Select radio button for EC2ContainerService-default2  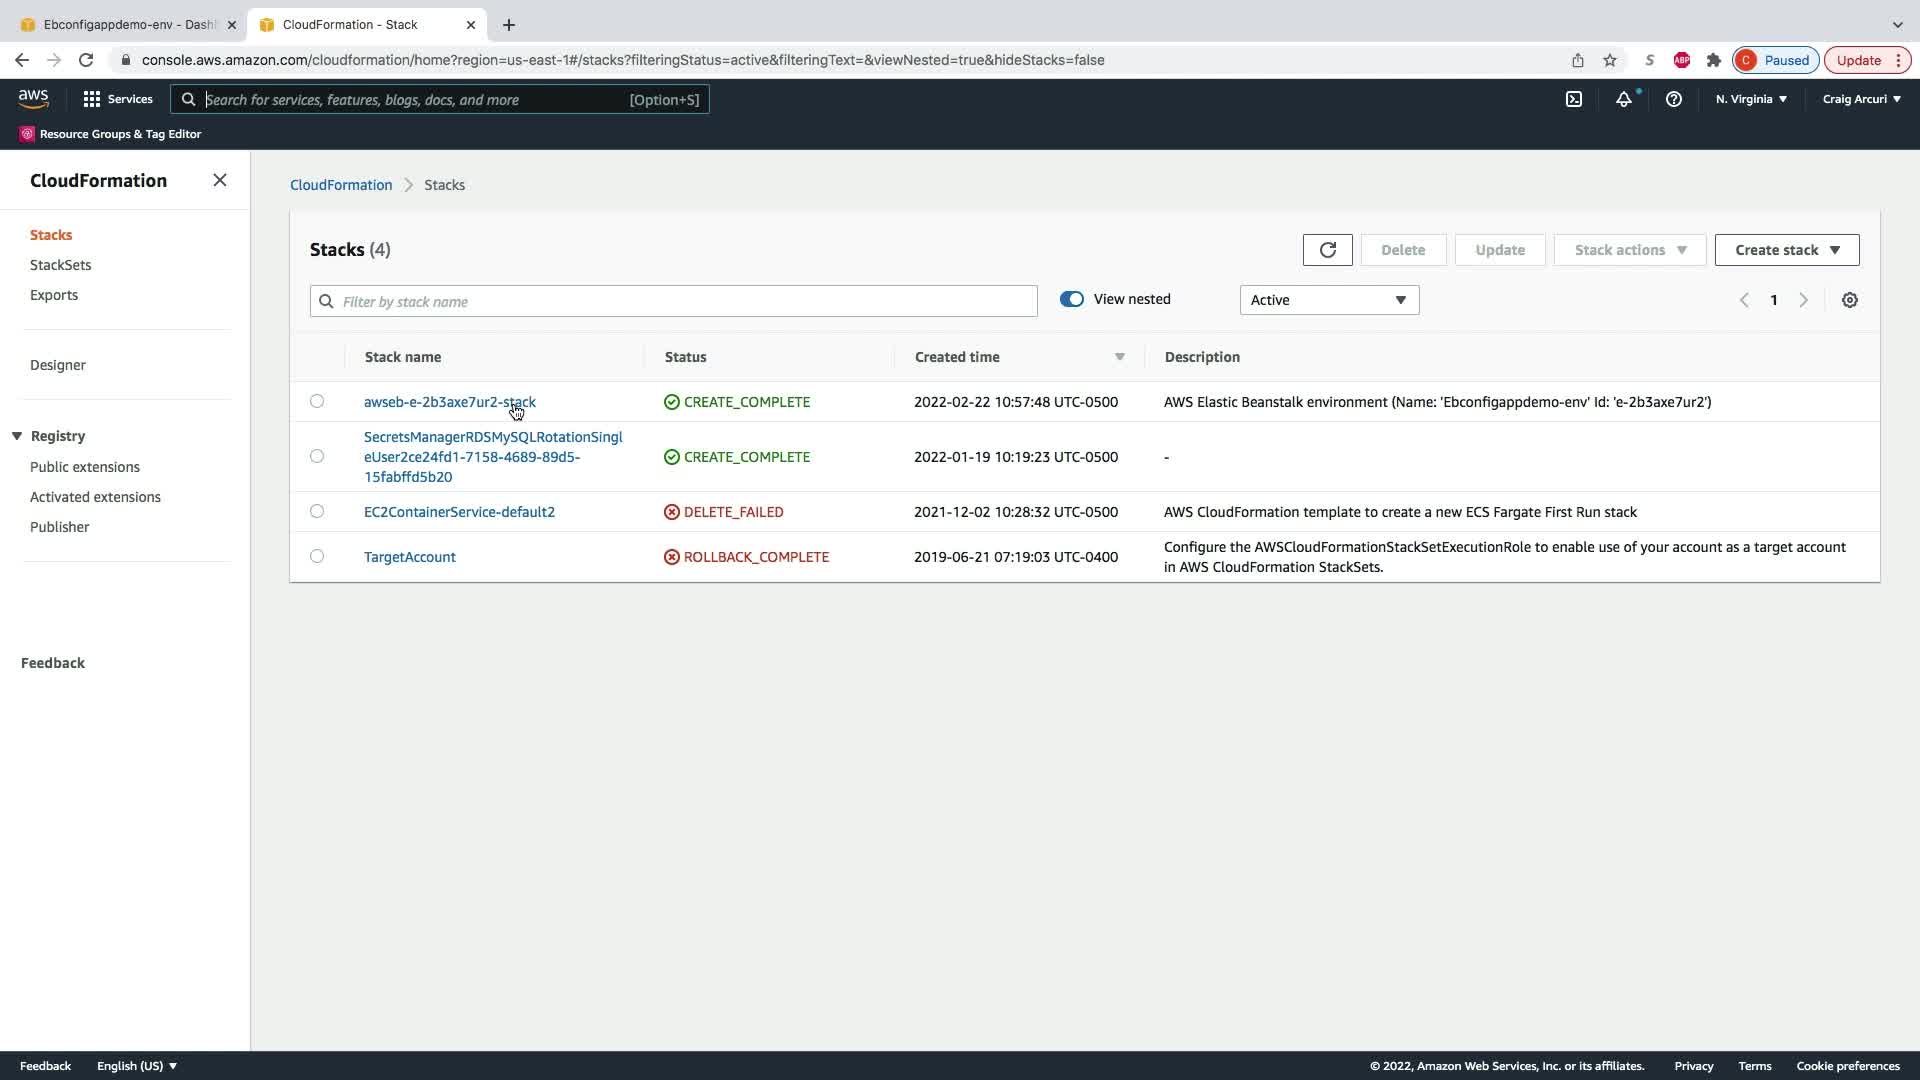coord(317,511)
